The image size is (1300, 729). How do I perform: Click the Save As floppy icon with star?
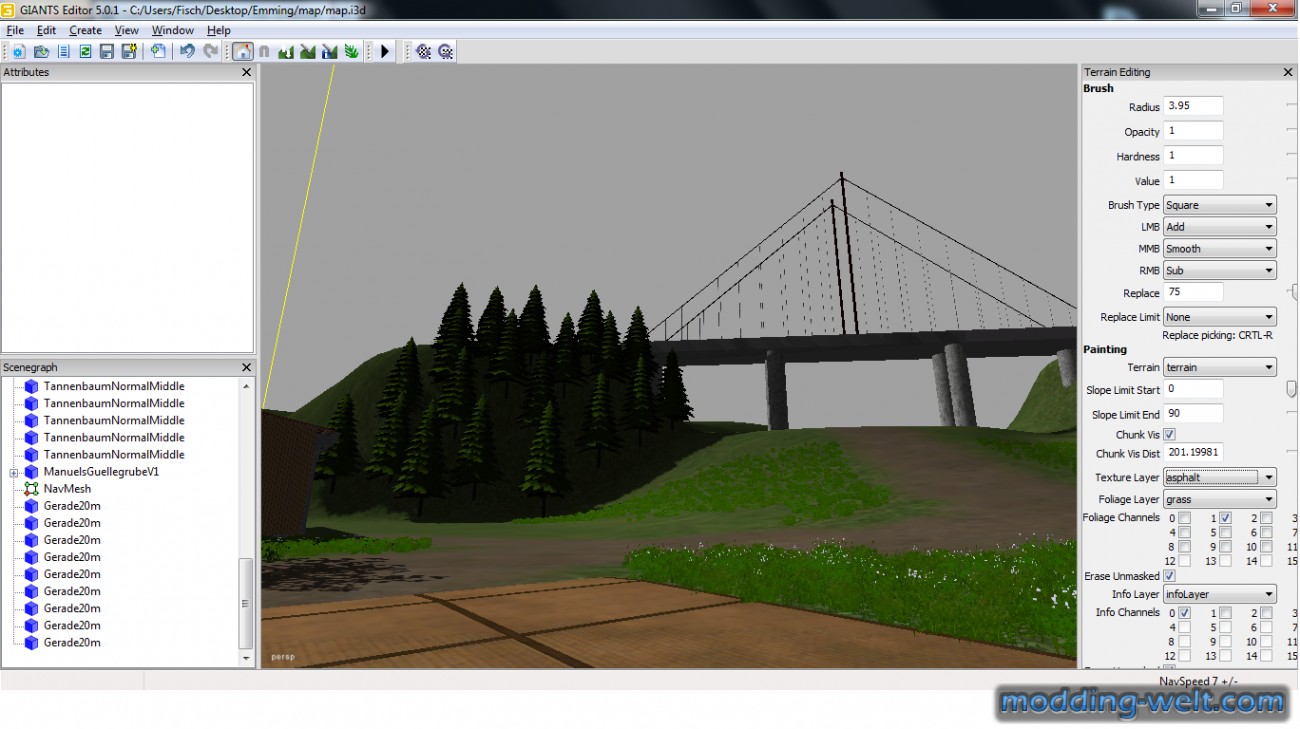pyautogui.click(x=129, y=51)
